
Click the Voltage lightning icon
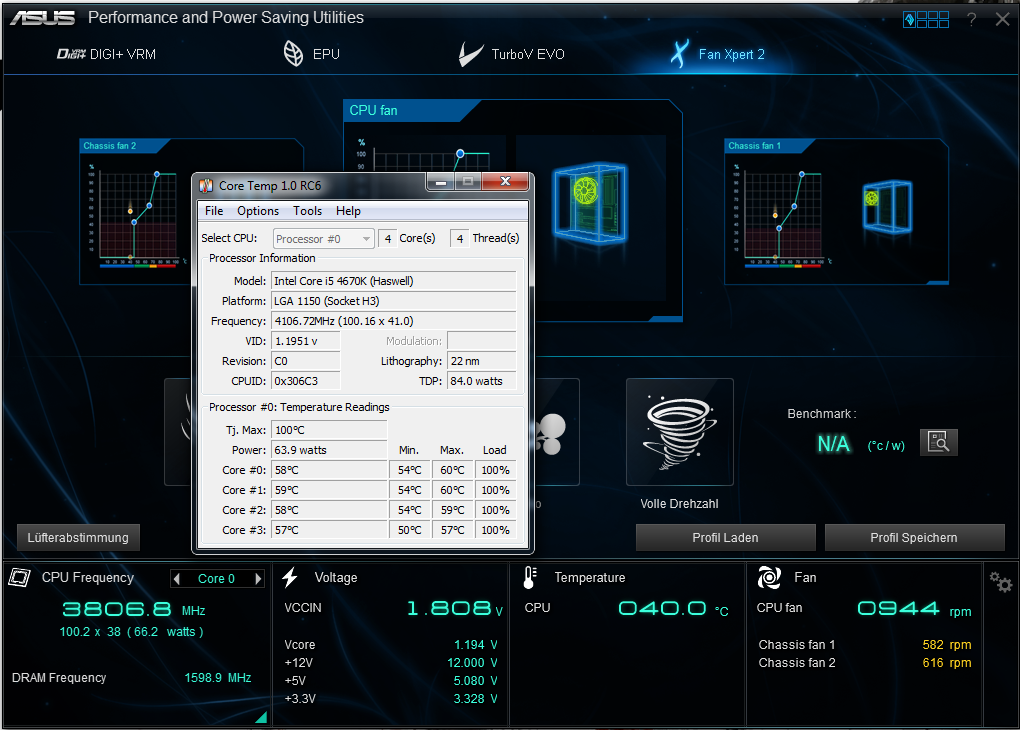click(290, 577)
